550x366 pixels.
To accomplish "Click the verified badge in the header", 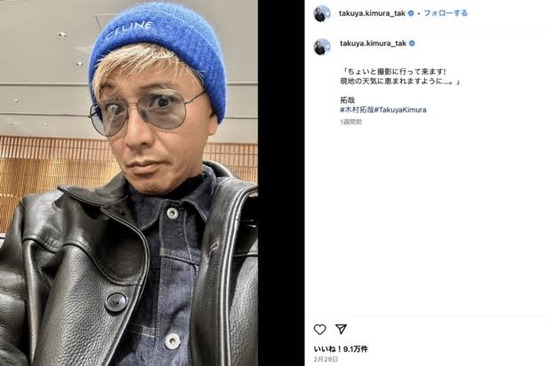I will [x=411, y=13].
